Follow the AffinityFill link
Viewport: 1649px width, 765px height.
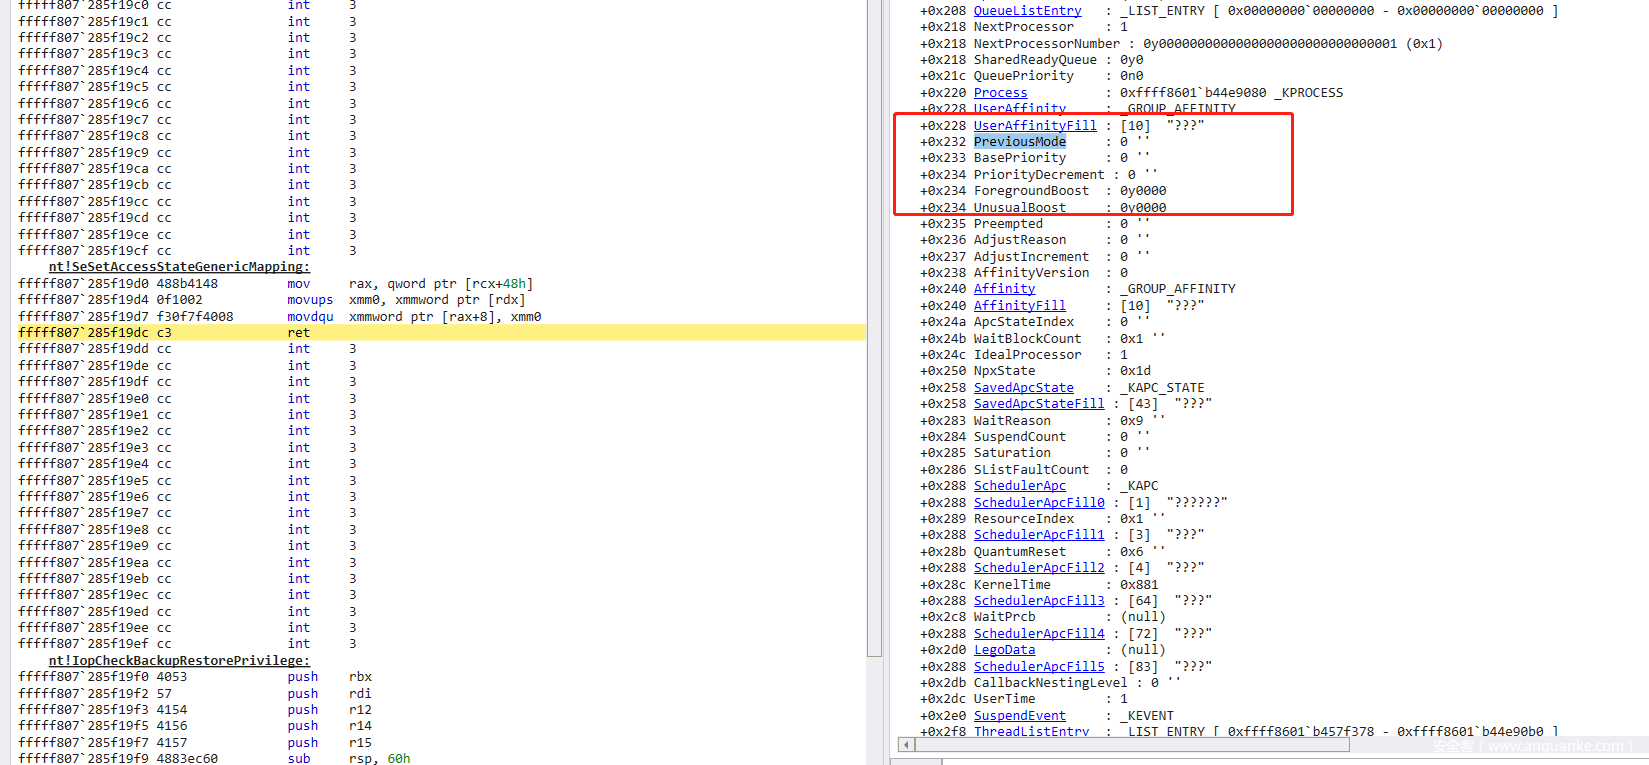tap(1019, 306)
